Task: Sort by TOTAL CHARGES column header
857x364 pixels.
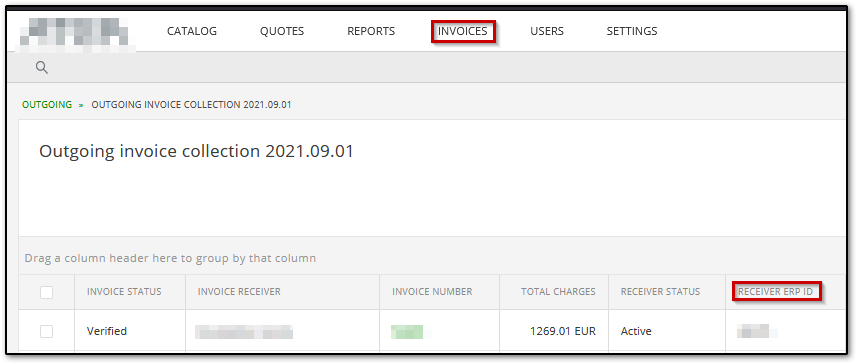Action: (558, 292)
